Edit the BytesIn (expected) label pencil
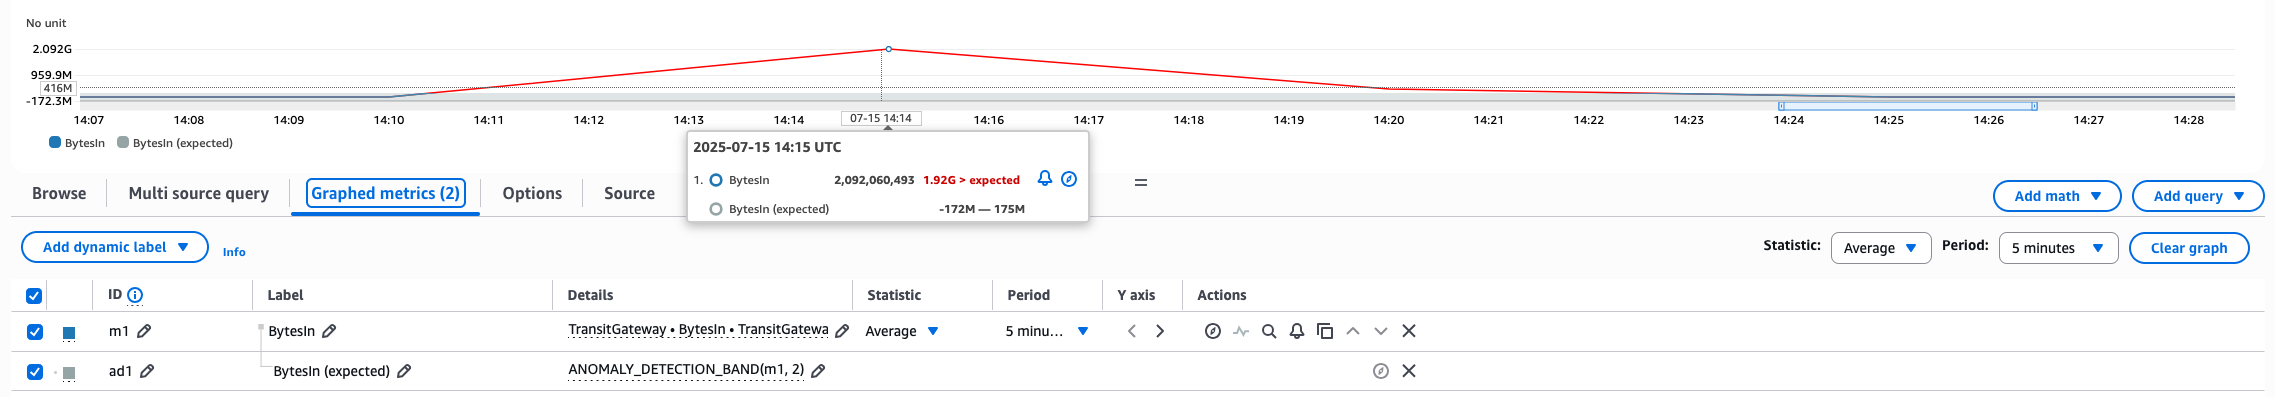The height and width of the screenshot is (397, 2275). 404,371
